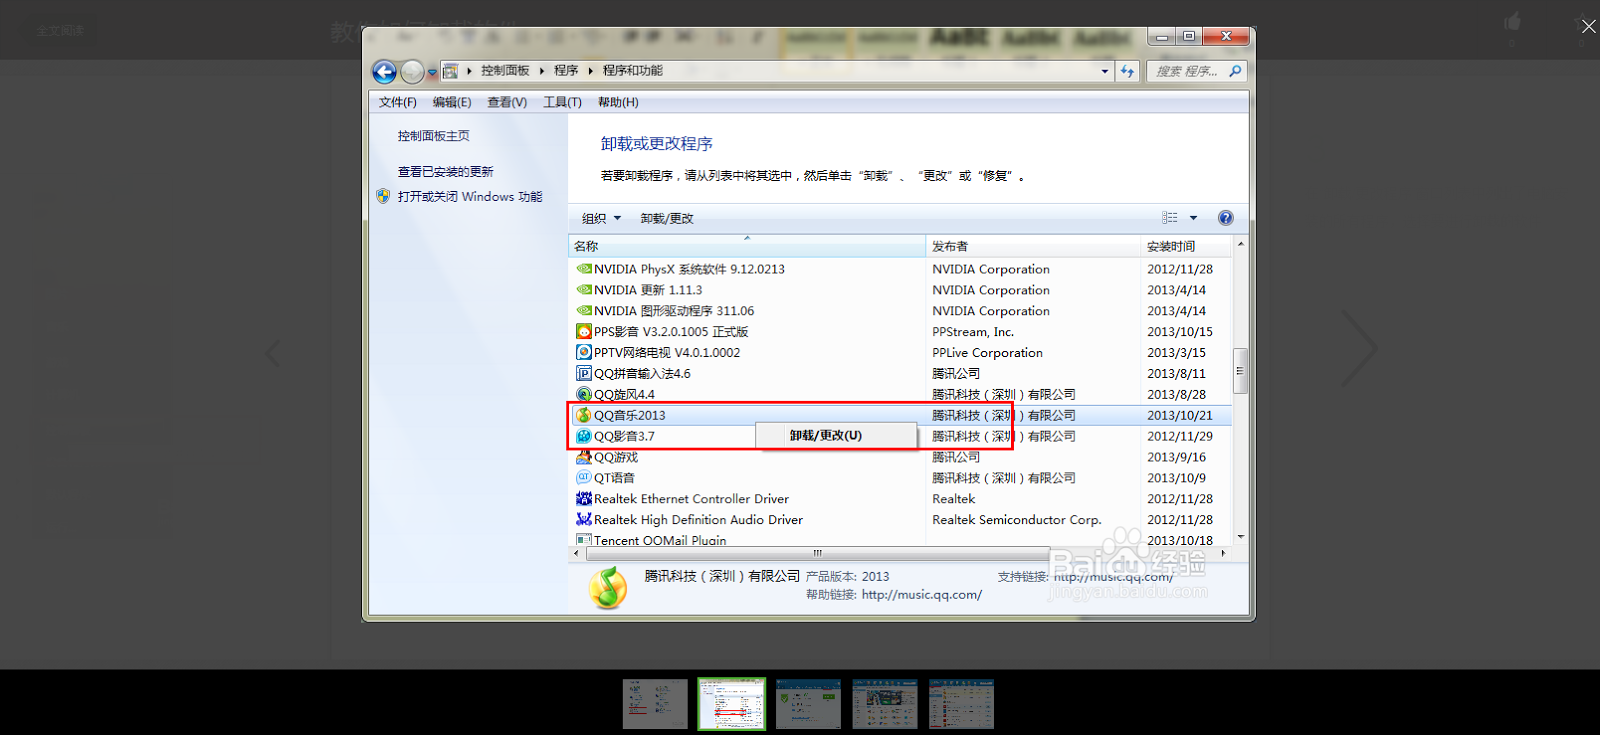The width and height of the screenshot is (1600, 735).
Task: Open the 组织 dropdown in the toolbar
Action: click(601, 218)
